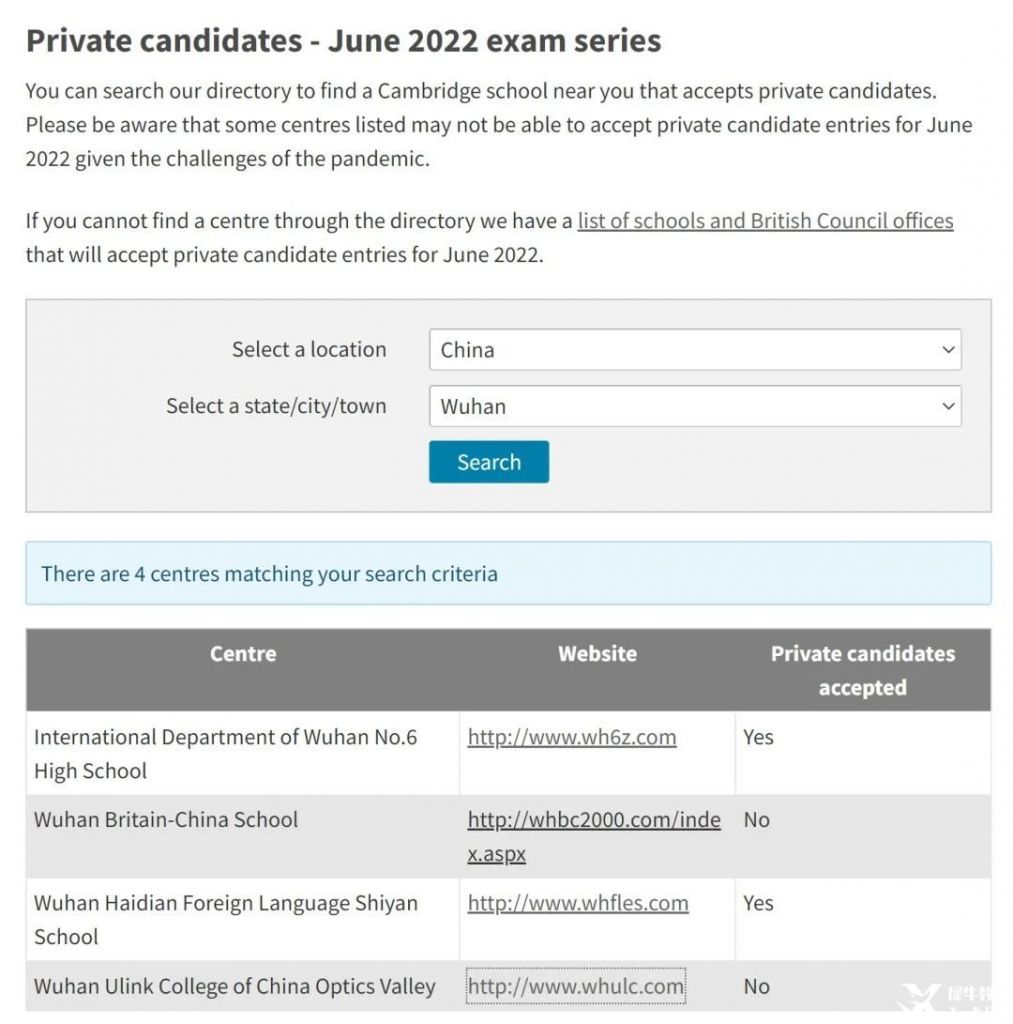
Task: Select the Wuhan Ulink College of China Optics Valley row
Action: tap(508, 986)
